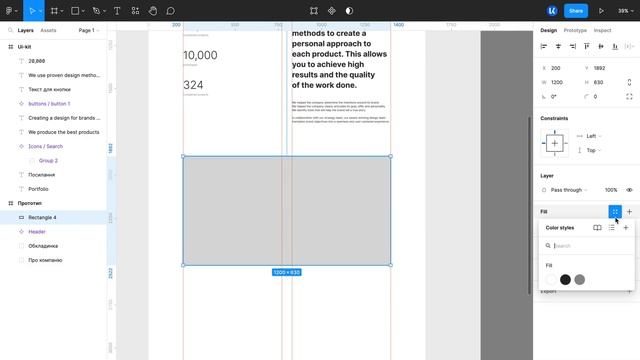The width and height of the screenshot is (640, 360).
Task: Click the Fill style button
Action: pos(615,211)
